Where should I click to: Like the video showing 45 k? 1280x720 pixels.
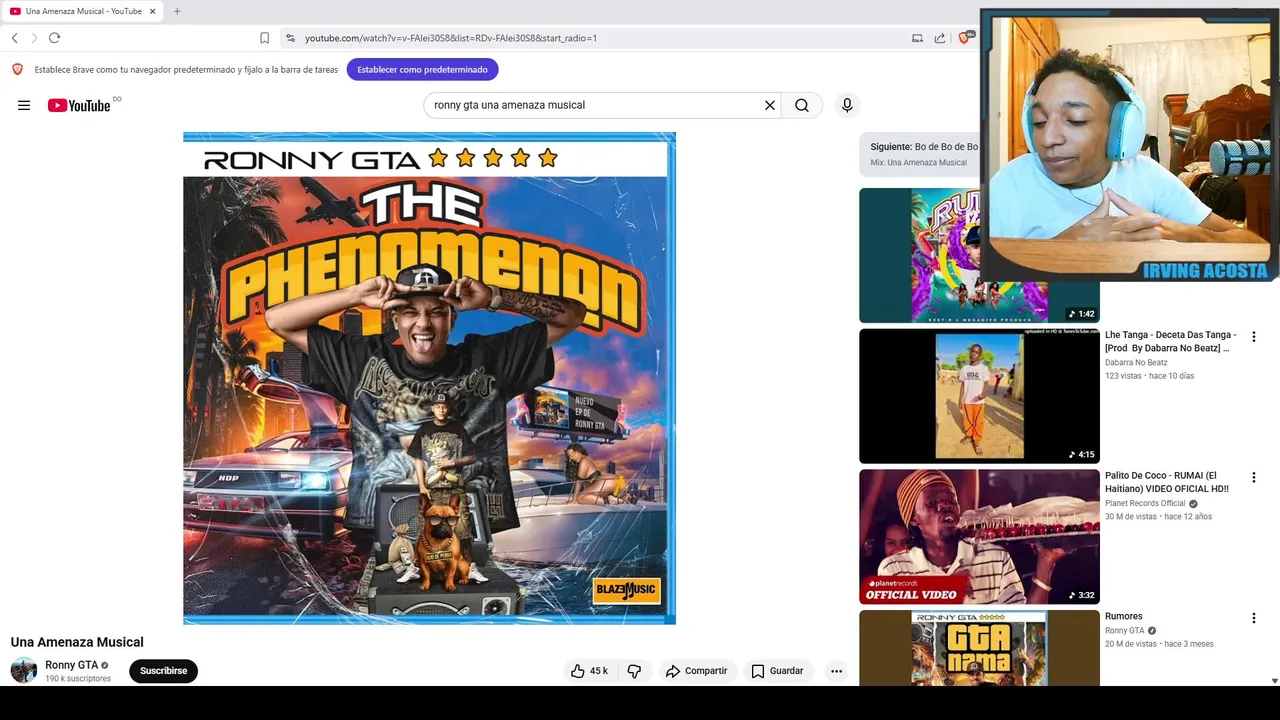[589, 671]
